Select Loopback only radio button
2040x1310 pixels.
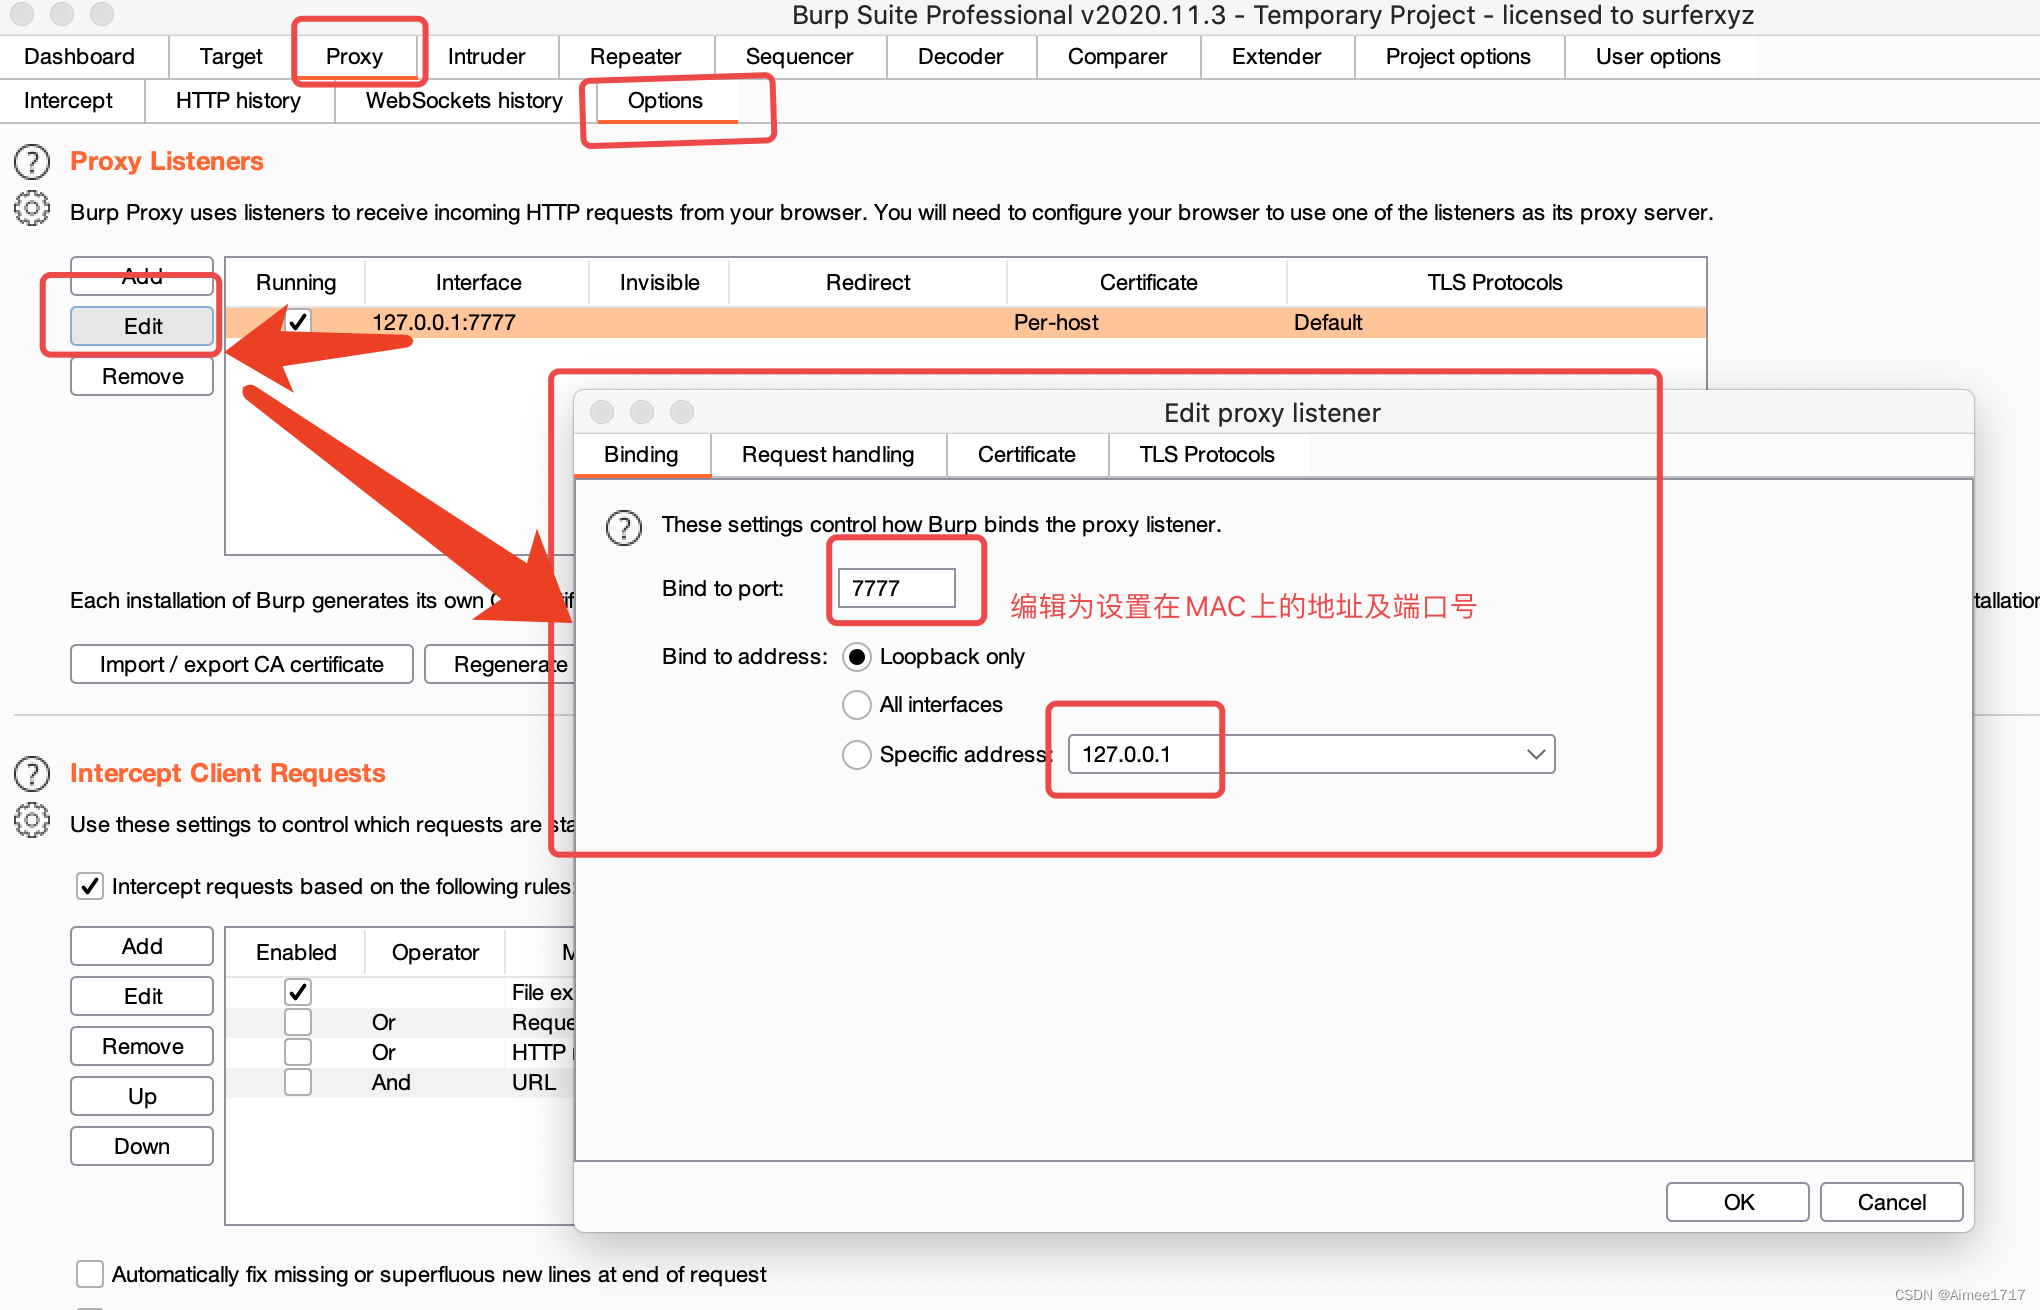click(857, 657)
